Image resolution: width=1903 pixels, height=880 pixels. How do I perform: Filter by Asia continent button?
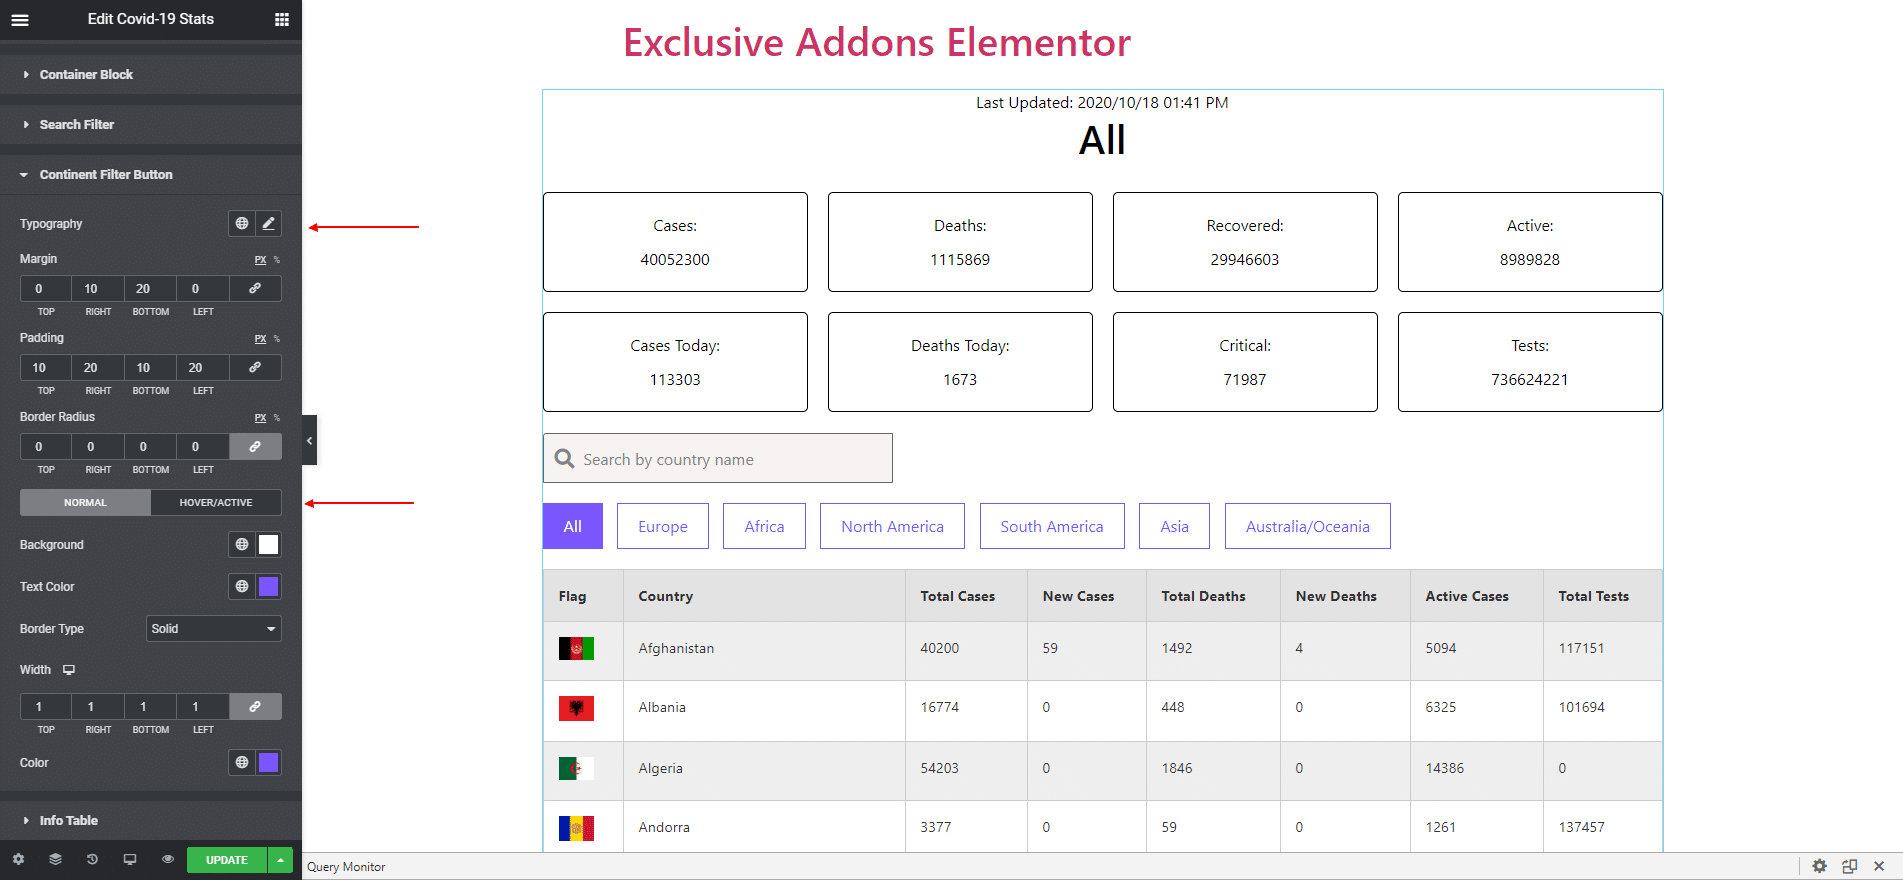click(1174, 526)
